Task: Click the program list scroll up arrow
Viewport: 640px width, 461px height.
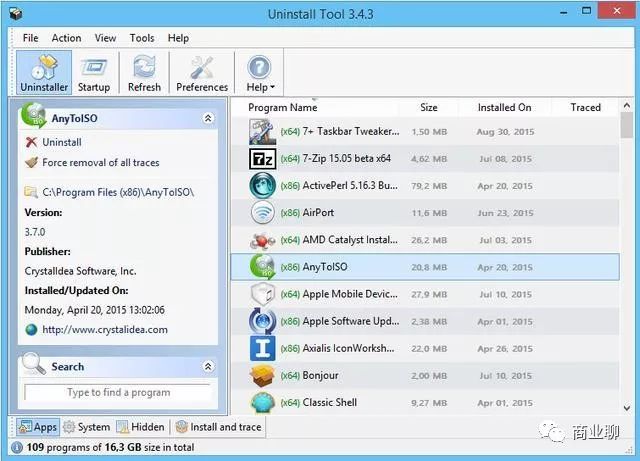Action: point(627,106)
